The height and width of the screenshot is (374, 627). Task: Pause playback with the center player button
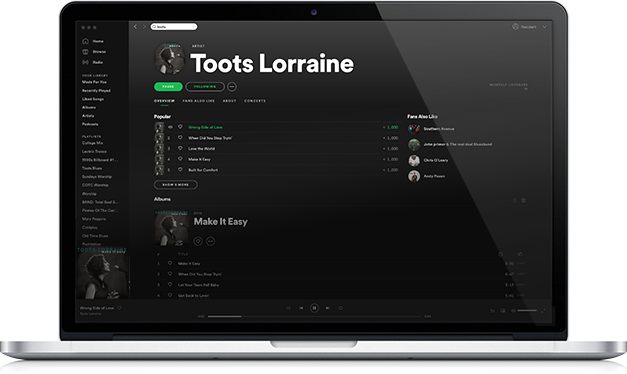pos(314,308)
